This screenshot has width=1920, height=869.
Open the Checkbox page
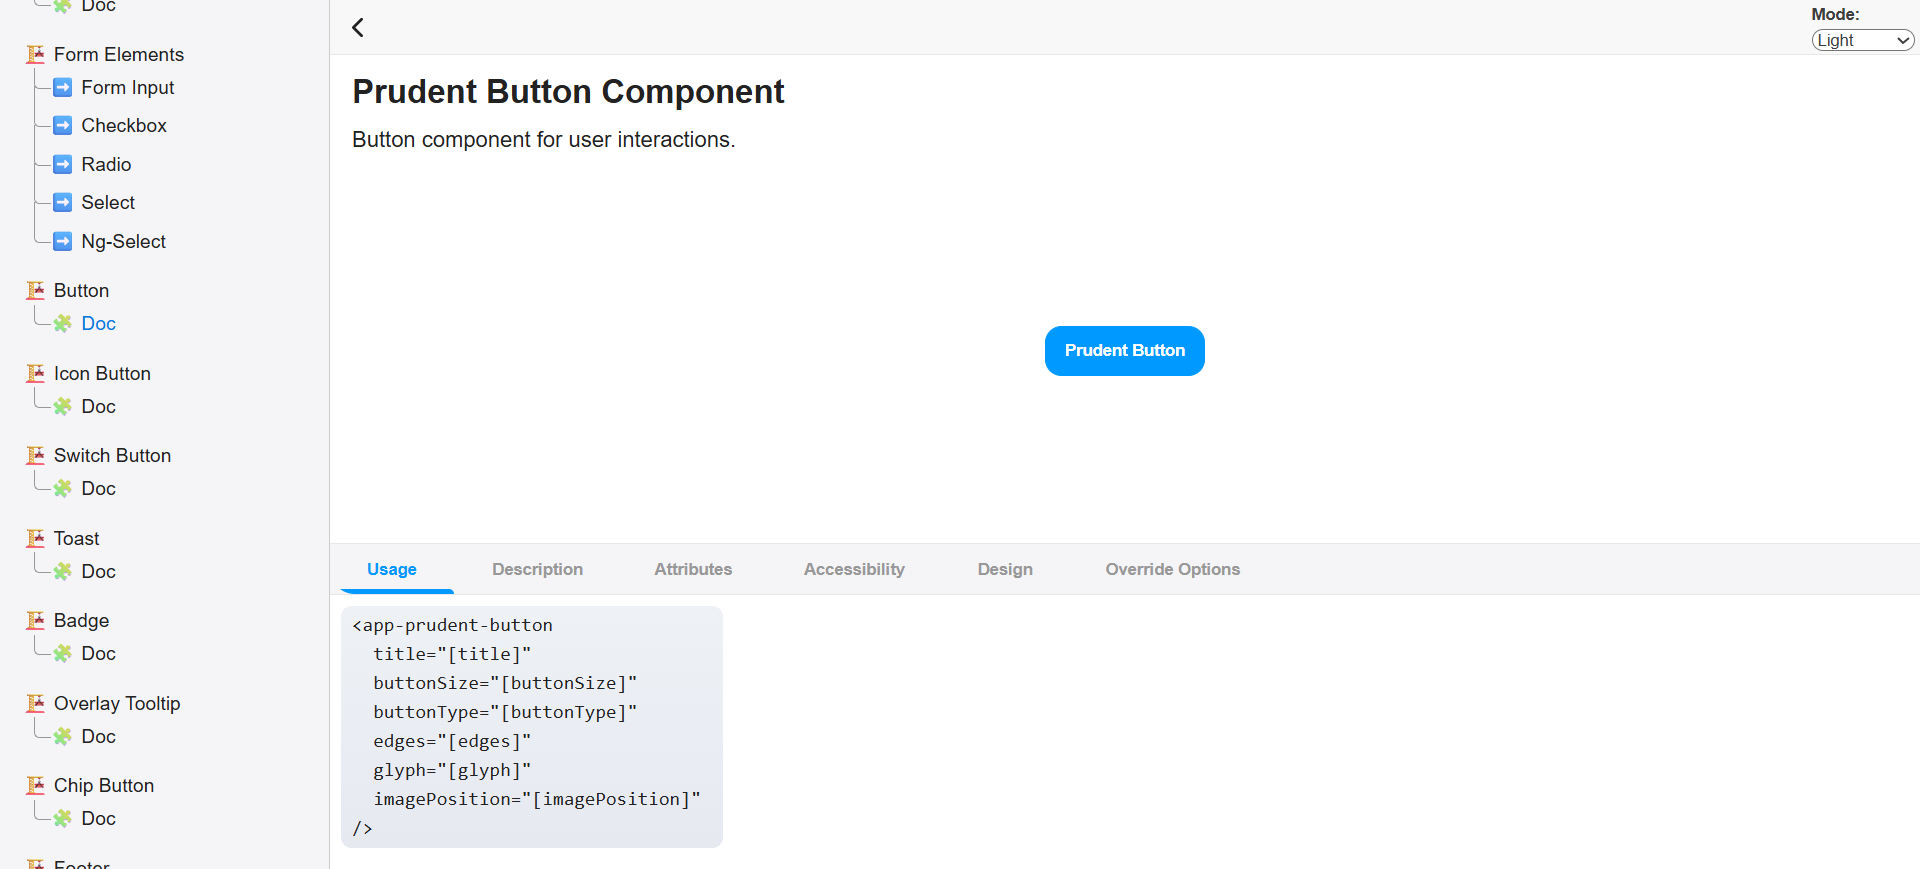tap(124, 125)
